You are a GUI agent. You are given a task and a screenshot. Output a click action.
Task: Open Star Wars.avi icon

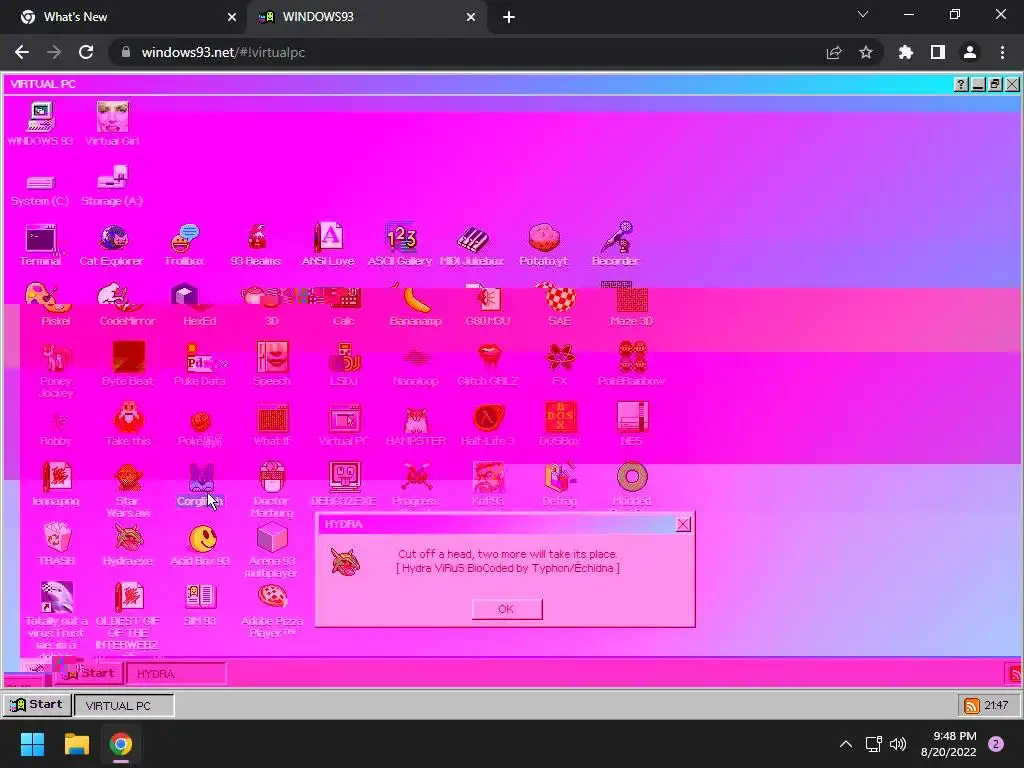(127, 490)
